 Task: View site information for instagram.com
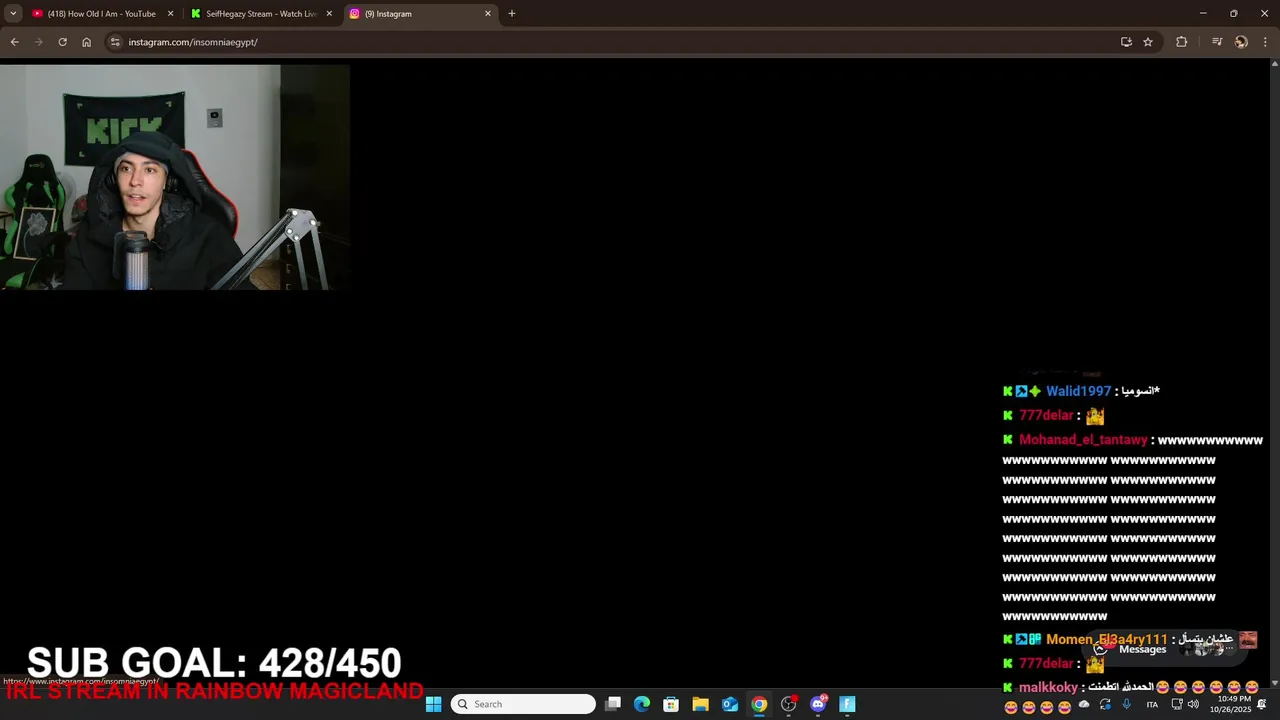point(115,42)
